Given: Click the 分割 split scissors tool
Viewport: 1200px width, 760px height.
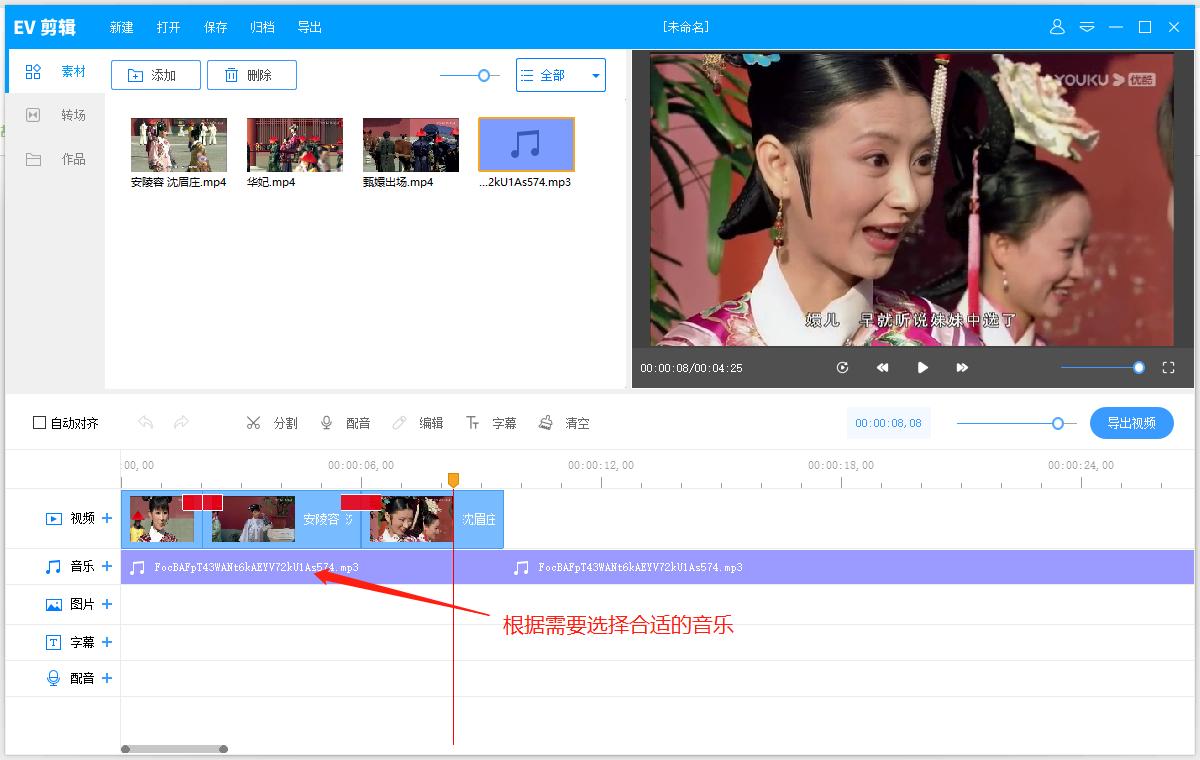Looking at the screenshot, I should 272,423.
